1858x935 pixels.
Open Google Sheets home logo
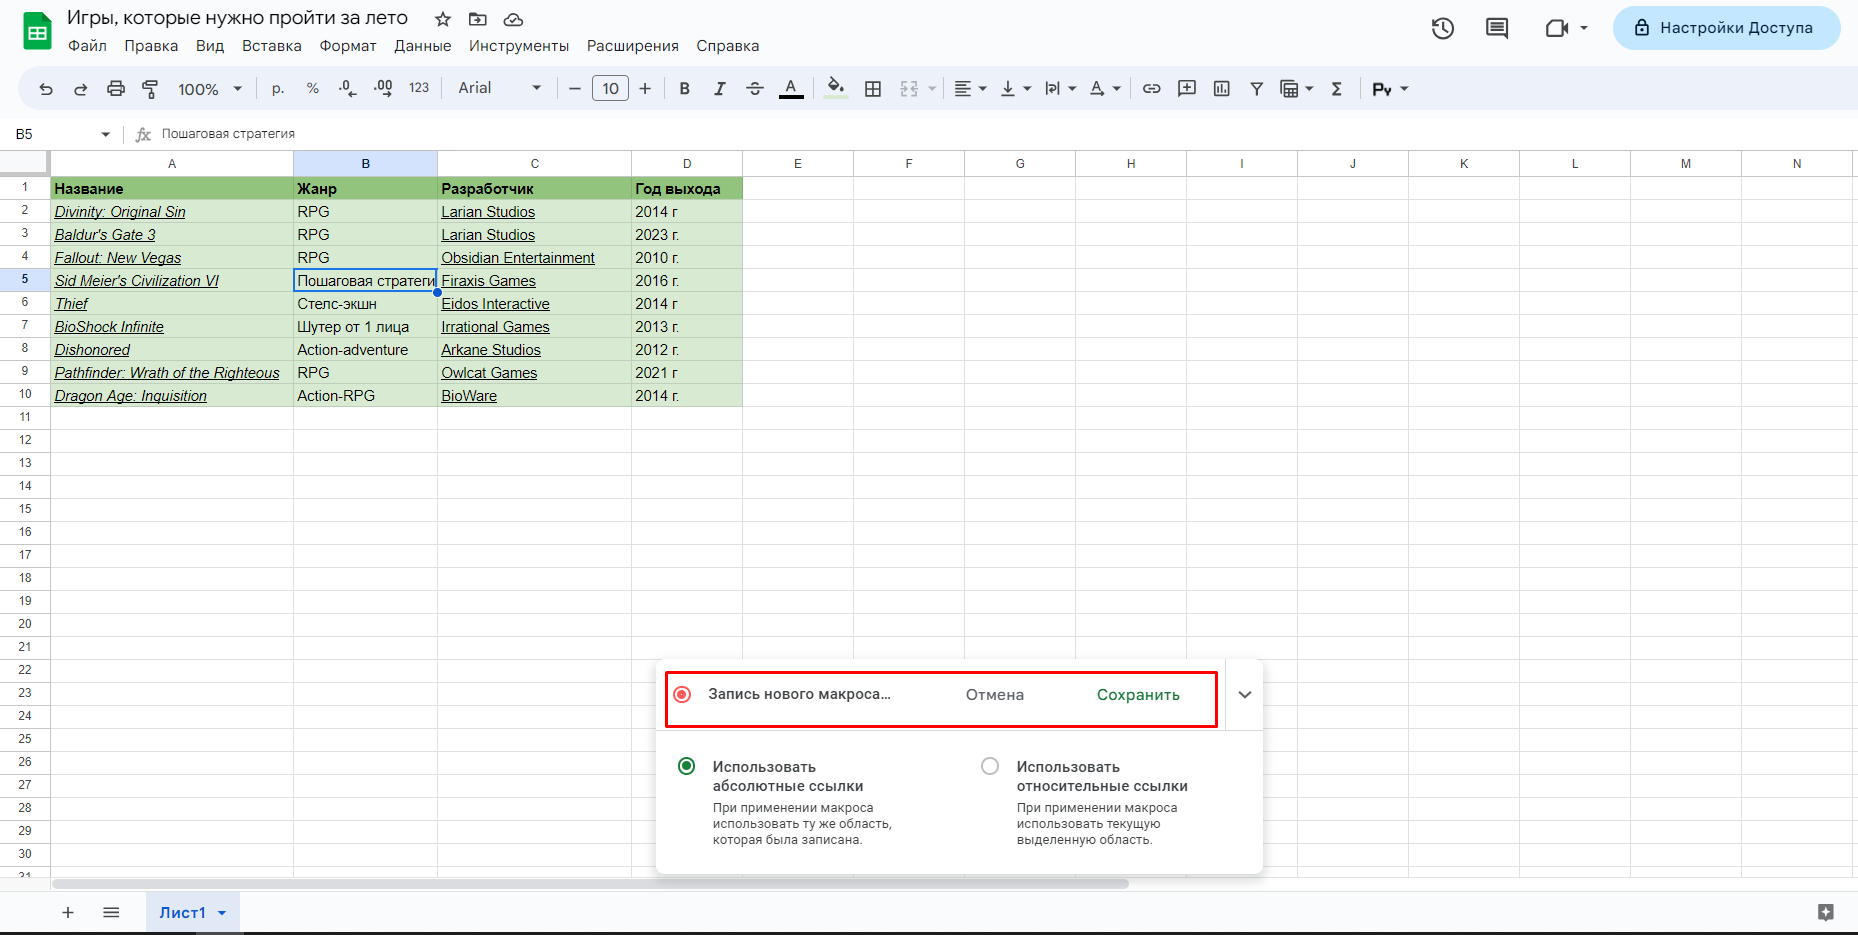coord(37,31)
